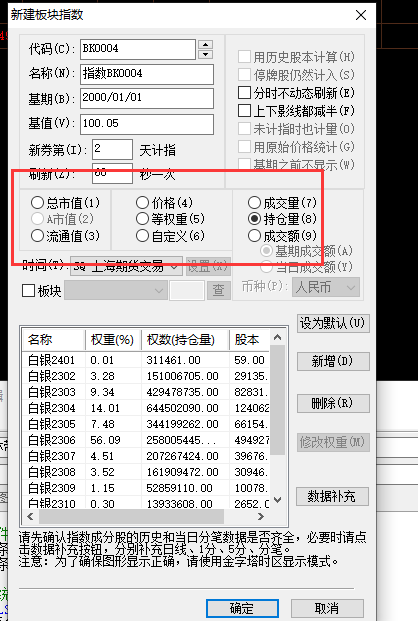
Task: Click the 代码 spinner up arrow
Action: 205,45
